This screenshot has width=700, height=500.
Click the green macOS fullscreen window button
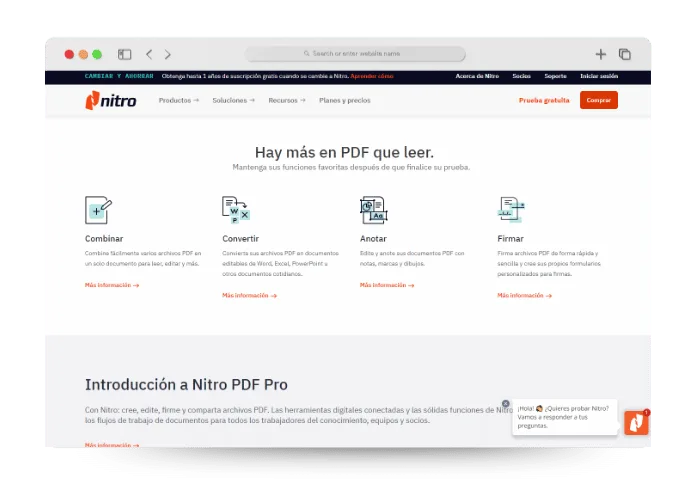pos(97,54)
